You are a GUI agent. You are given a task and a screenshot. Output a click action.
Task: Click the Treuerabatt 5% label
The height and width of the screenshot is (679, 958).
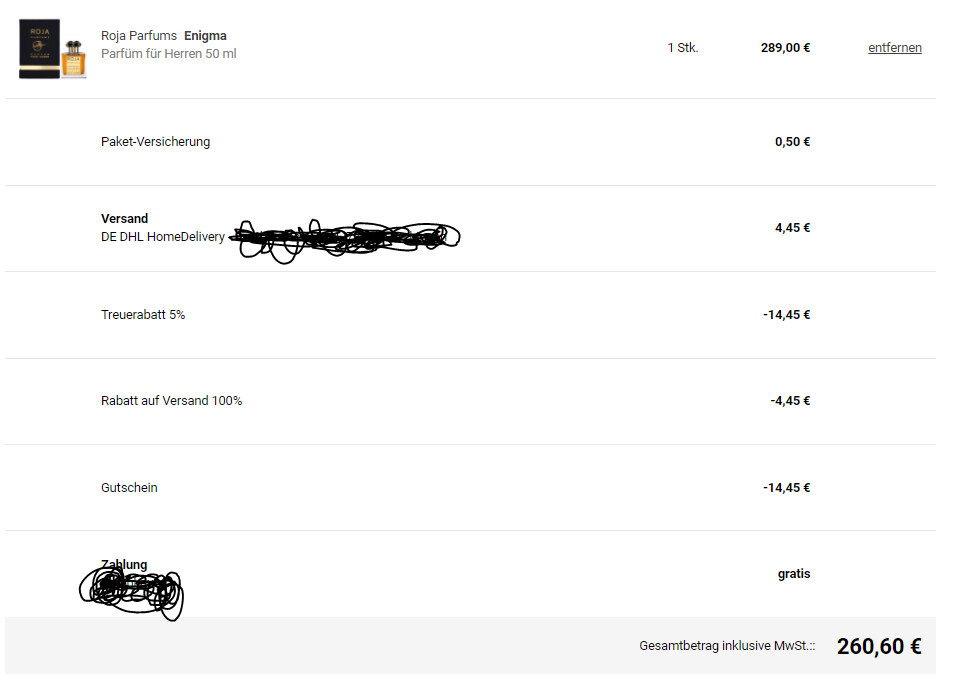coord(143,315)
